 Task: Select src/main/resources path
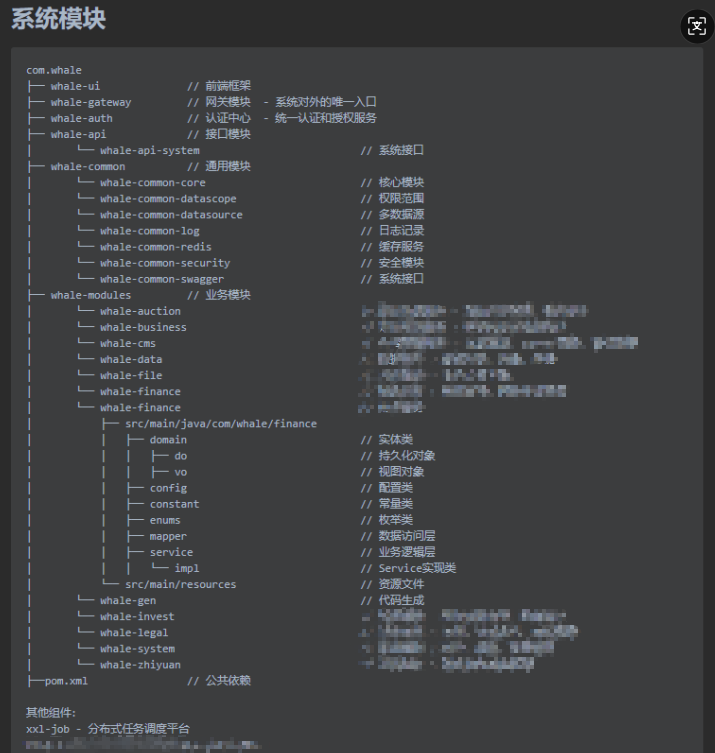click(x=181, y=584)
